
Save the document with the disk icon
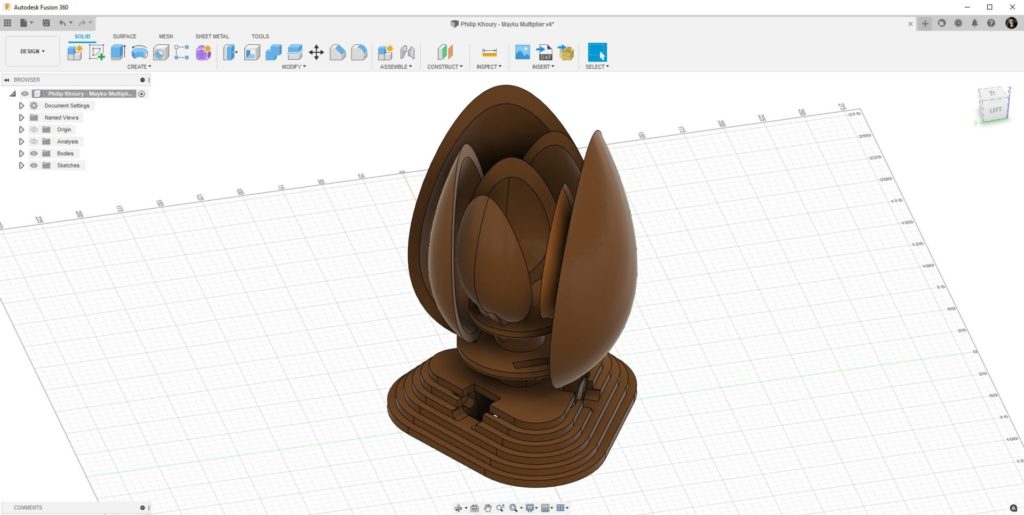[46, 23]
